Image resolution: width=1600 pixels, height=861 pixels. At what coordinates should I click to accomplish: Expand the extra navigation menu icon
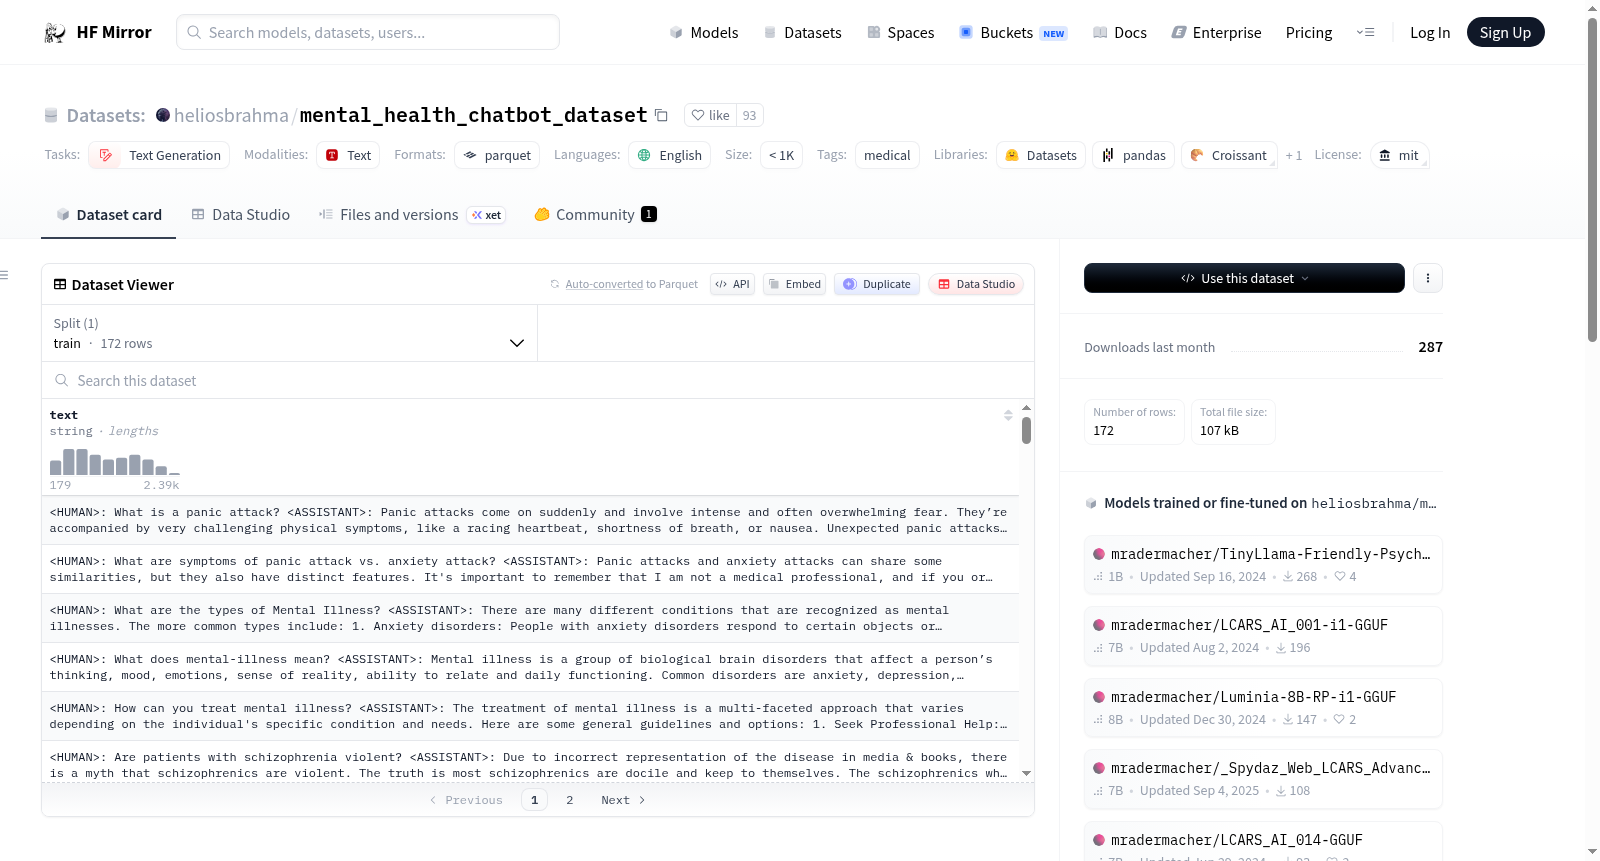1365,32
